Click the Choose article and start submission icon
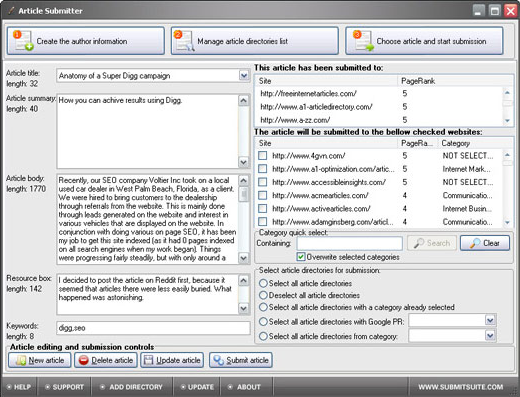This screenshot has width=520, height=397. (363, 41)
